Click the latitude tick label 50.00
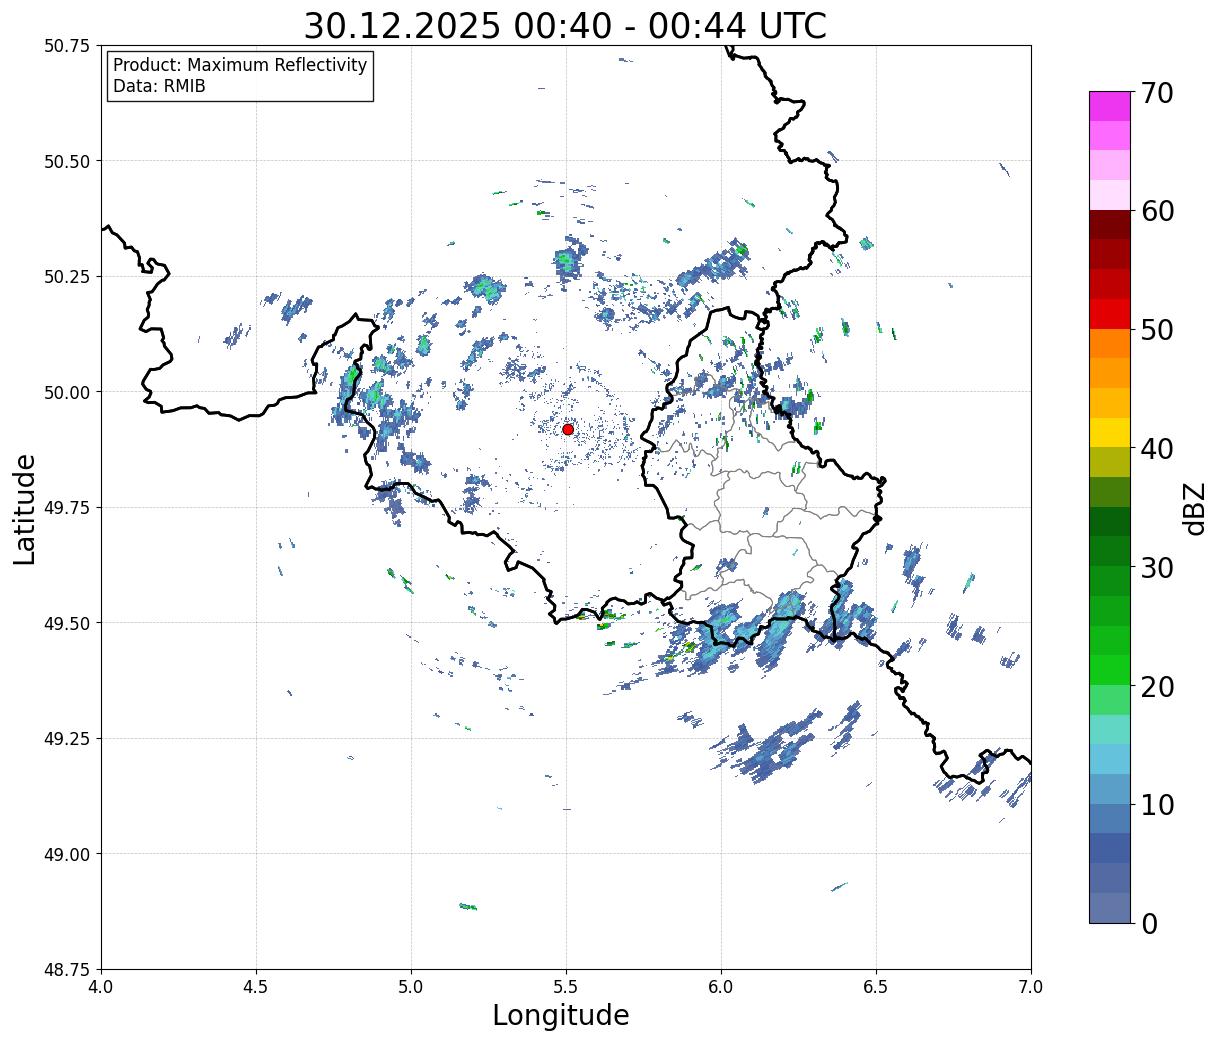This screenshot has height=1040, width=1219. [66, 392]
